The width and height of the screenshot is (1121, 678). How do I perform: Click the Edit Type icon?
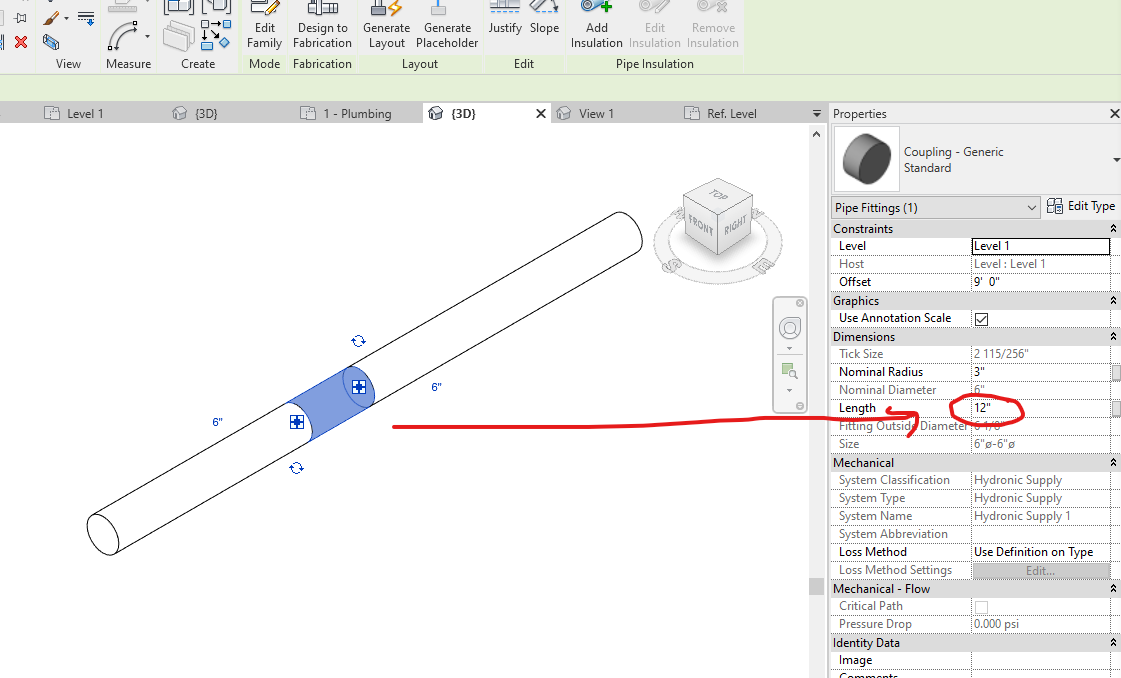[1055, 206]
